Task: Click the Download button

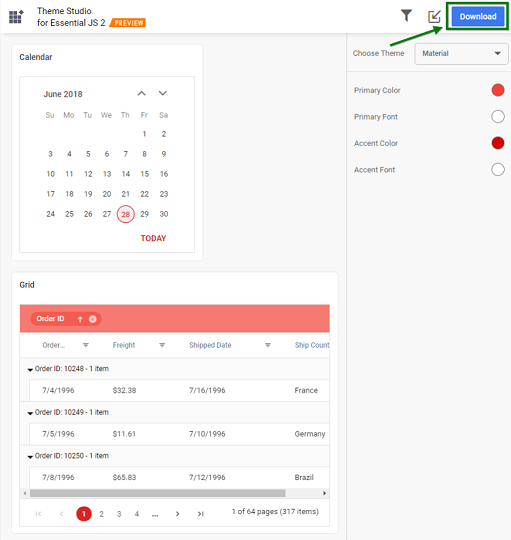Action: pyautogui.click(x=478, y=17)
